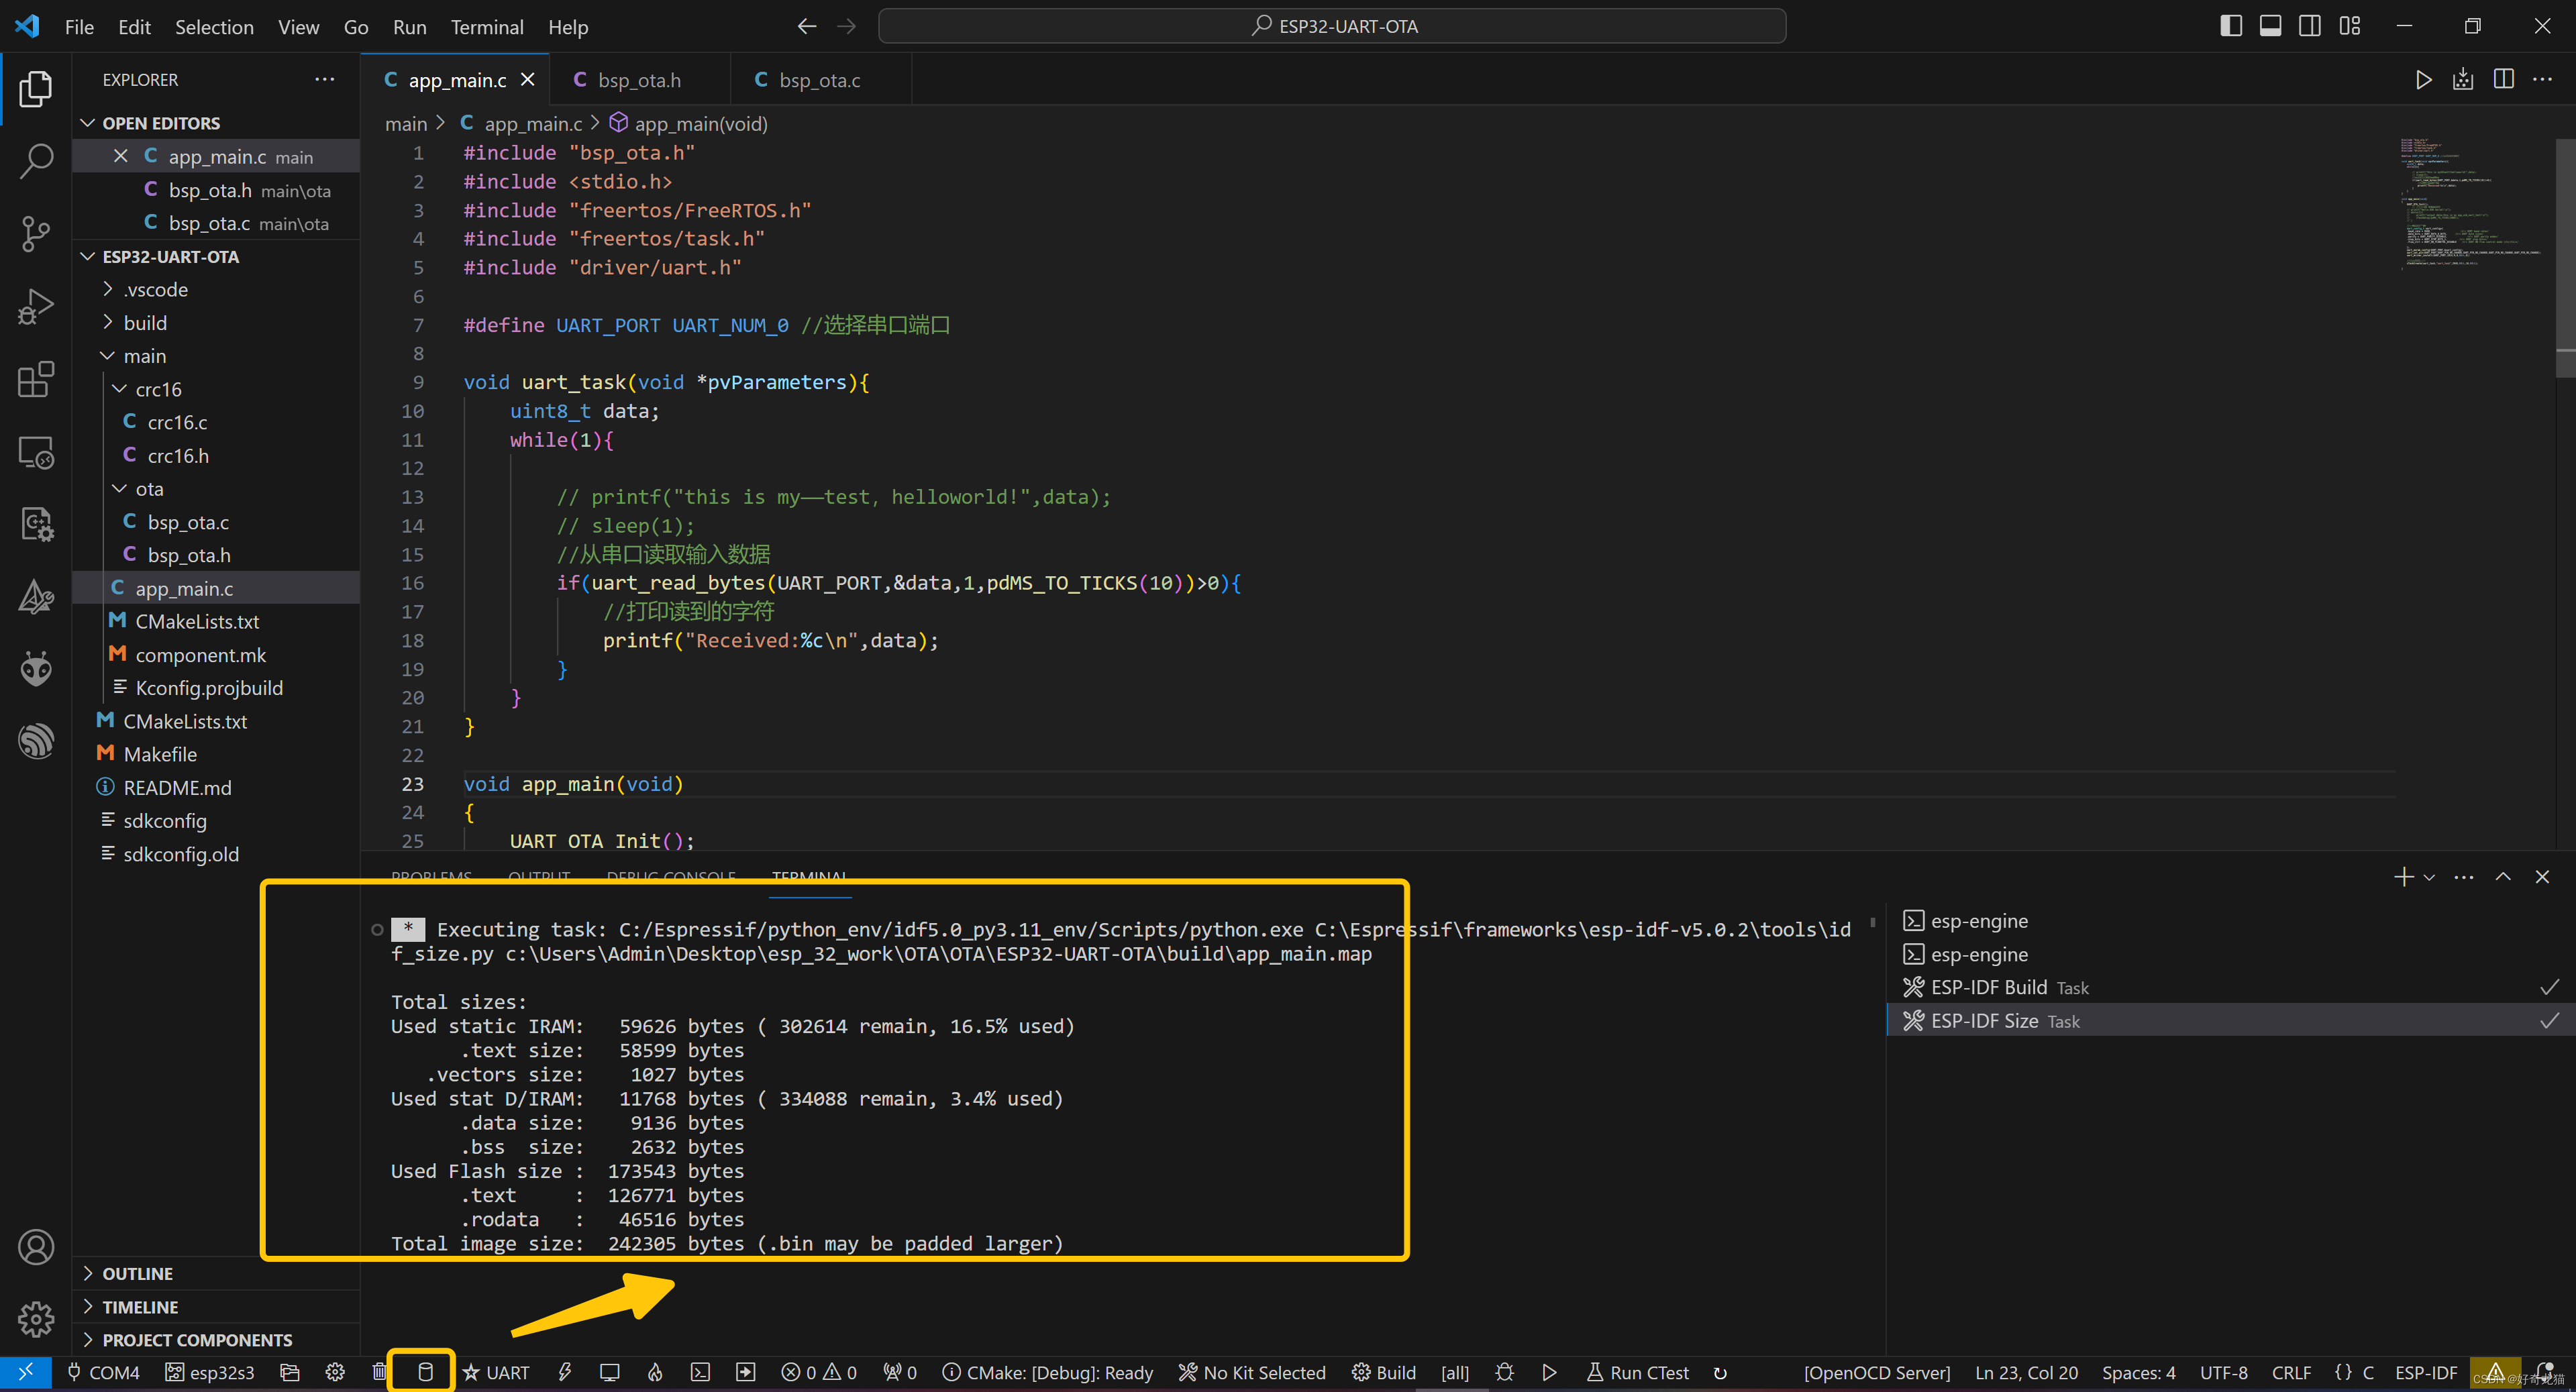
Task: Select current project folder icon in status bar
Action: tap(290, 1372)
